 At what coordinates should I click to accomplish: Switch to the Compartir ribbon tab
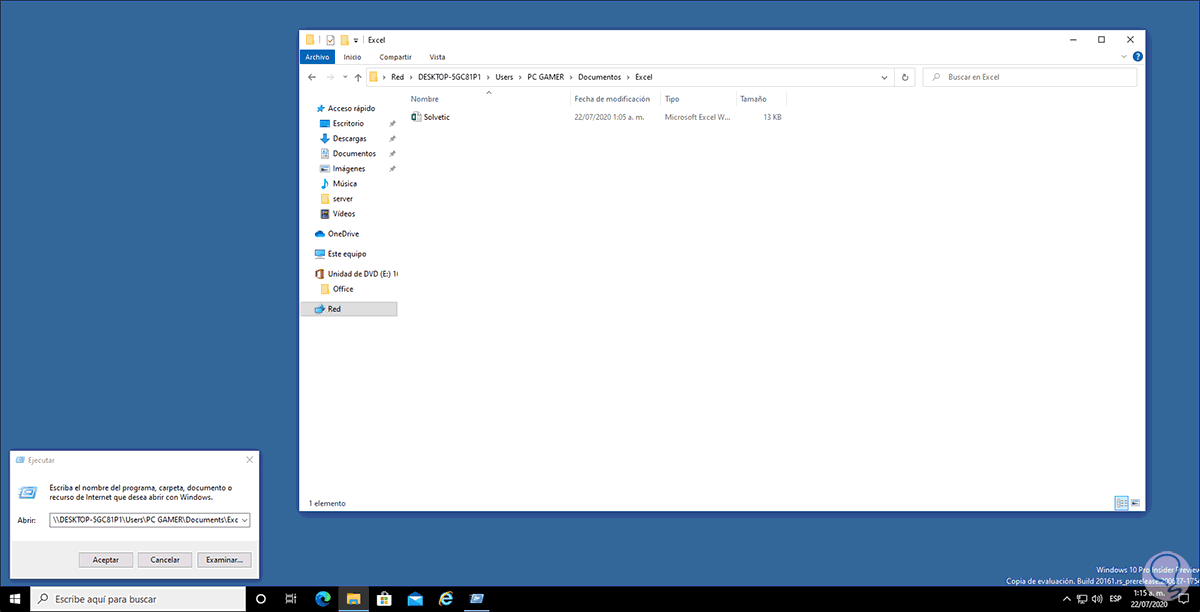[x=395, y=57]
